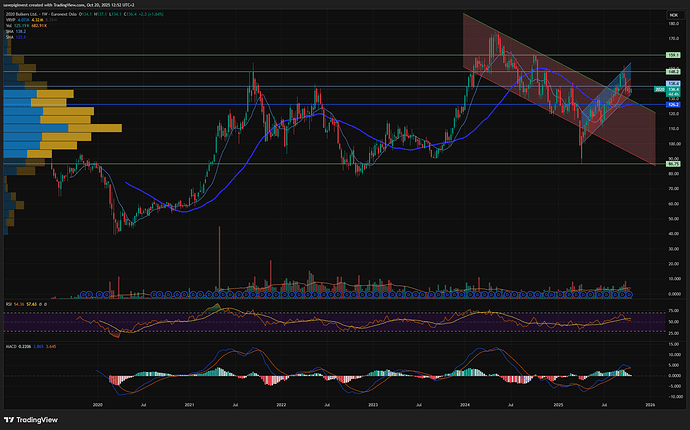Click the MACD indicator legend label

point(9,346)
